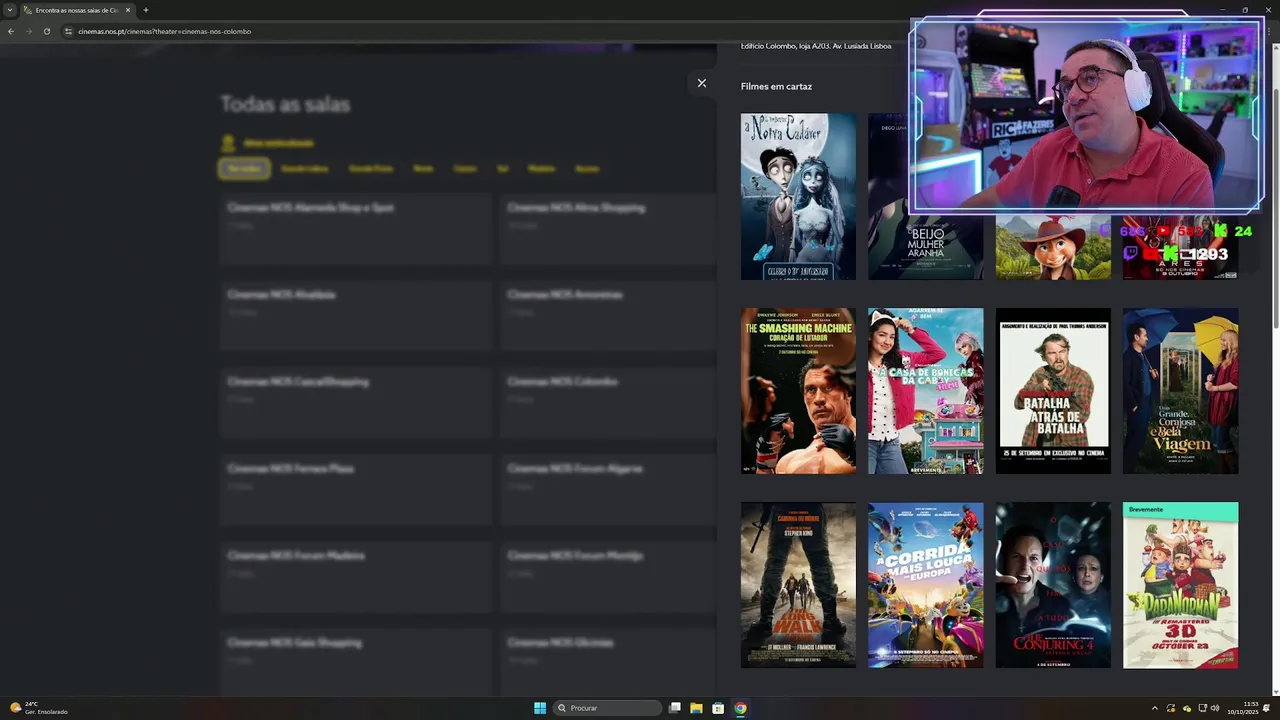Close the Encontra as nossas salas tab
The width and height of the screenshot is (1280, 720).
128,10
